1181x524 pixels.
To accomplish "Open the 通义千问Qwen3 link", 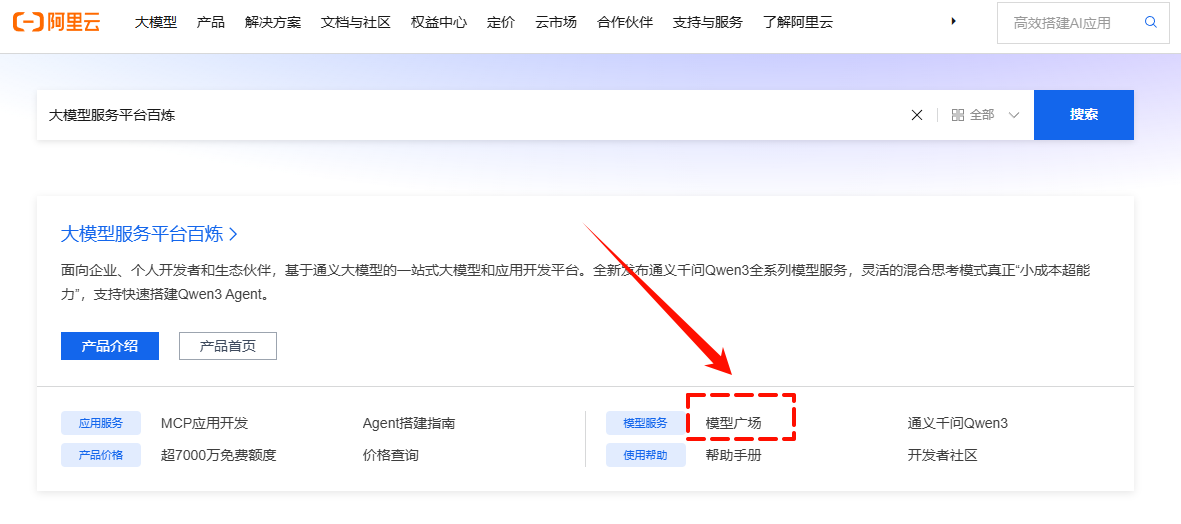I will 957,423.
